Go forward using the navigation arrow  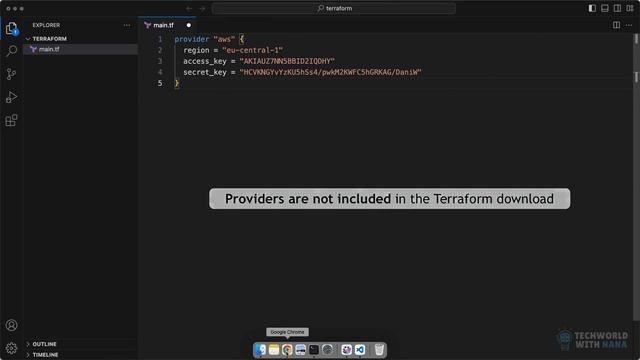point(202,8)
